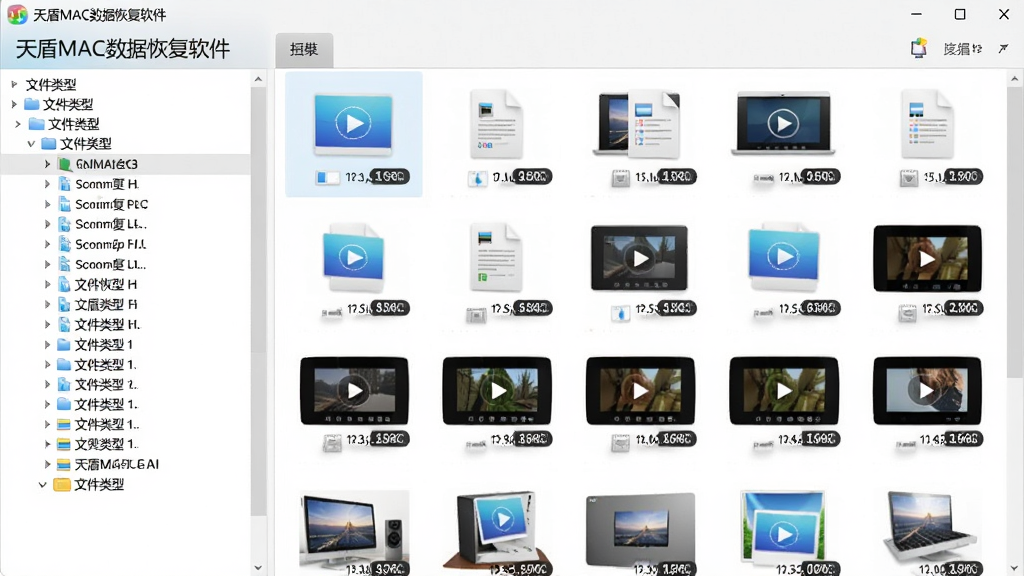This screenshot has width=1024, height=576.
Task: Expand the Scomm PtC tree node arrow
Action: point(47,204)
